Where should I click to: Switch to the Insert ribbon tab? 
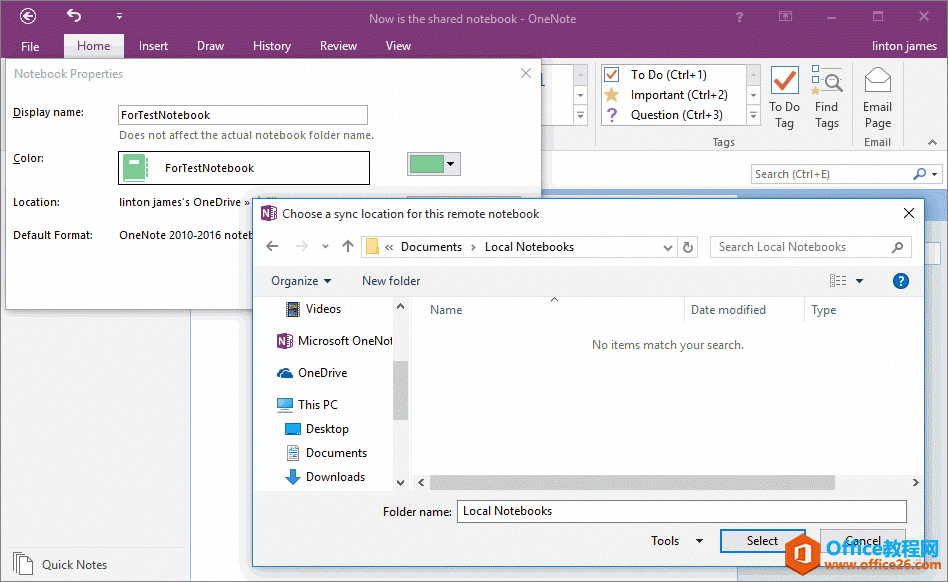tap(153, 46)
